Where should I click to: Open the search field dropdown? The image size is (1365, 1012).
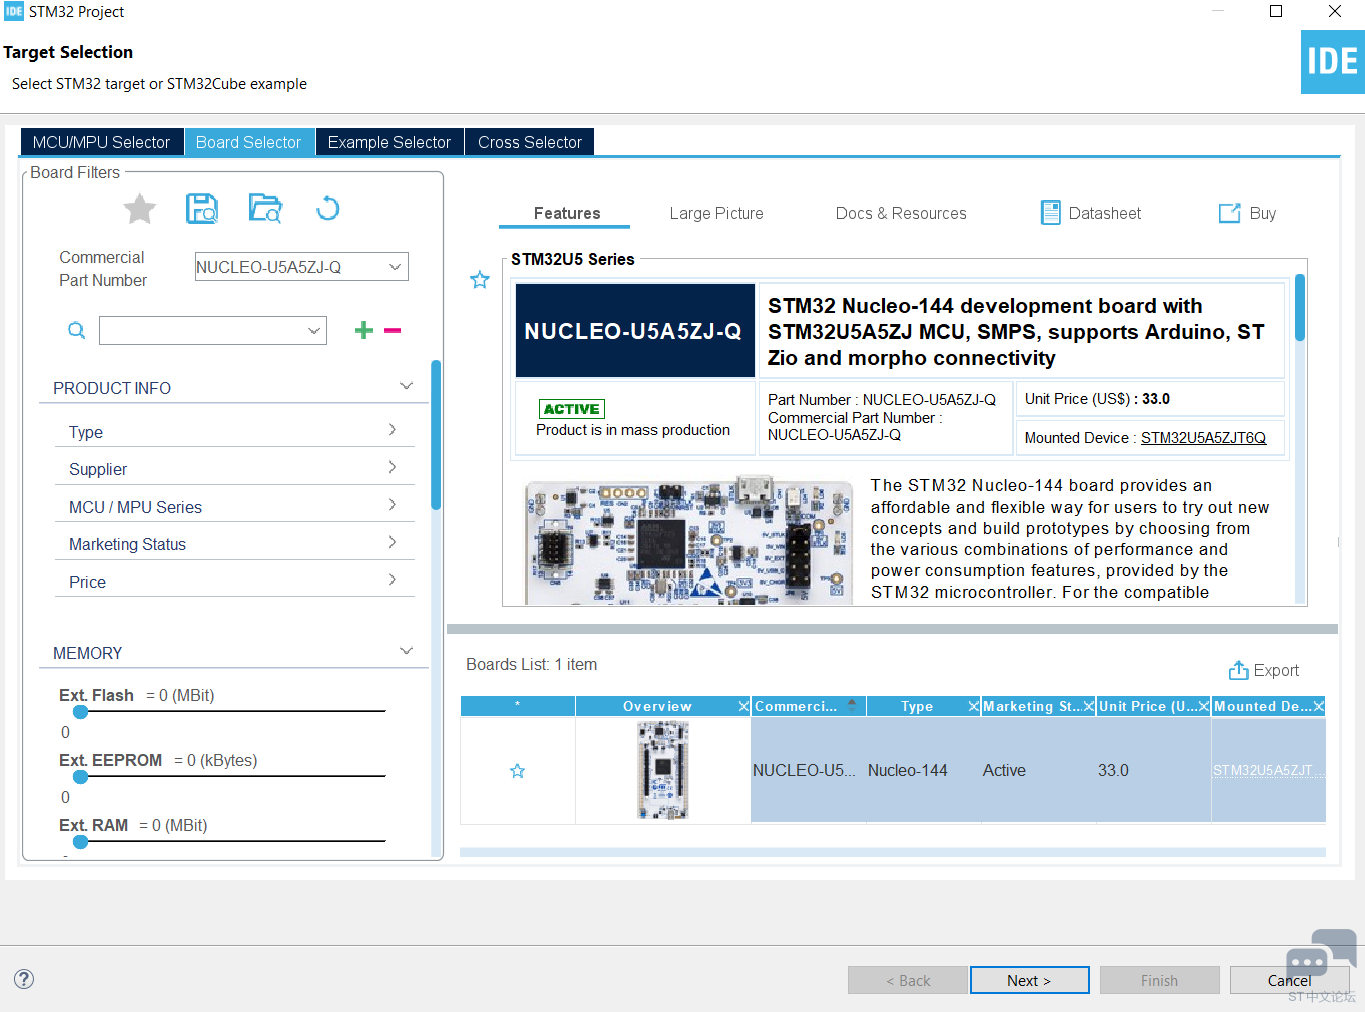tap(314, 330)
